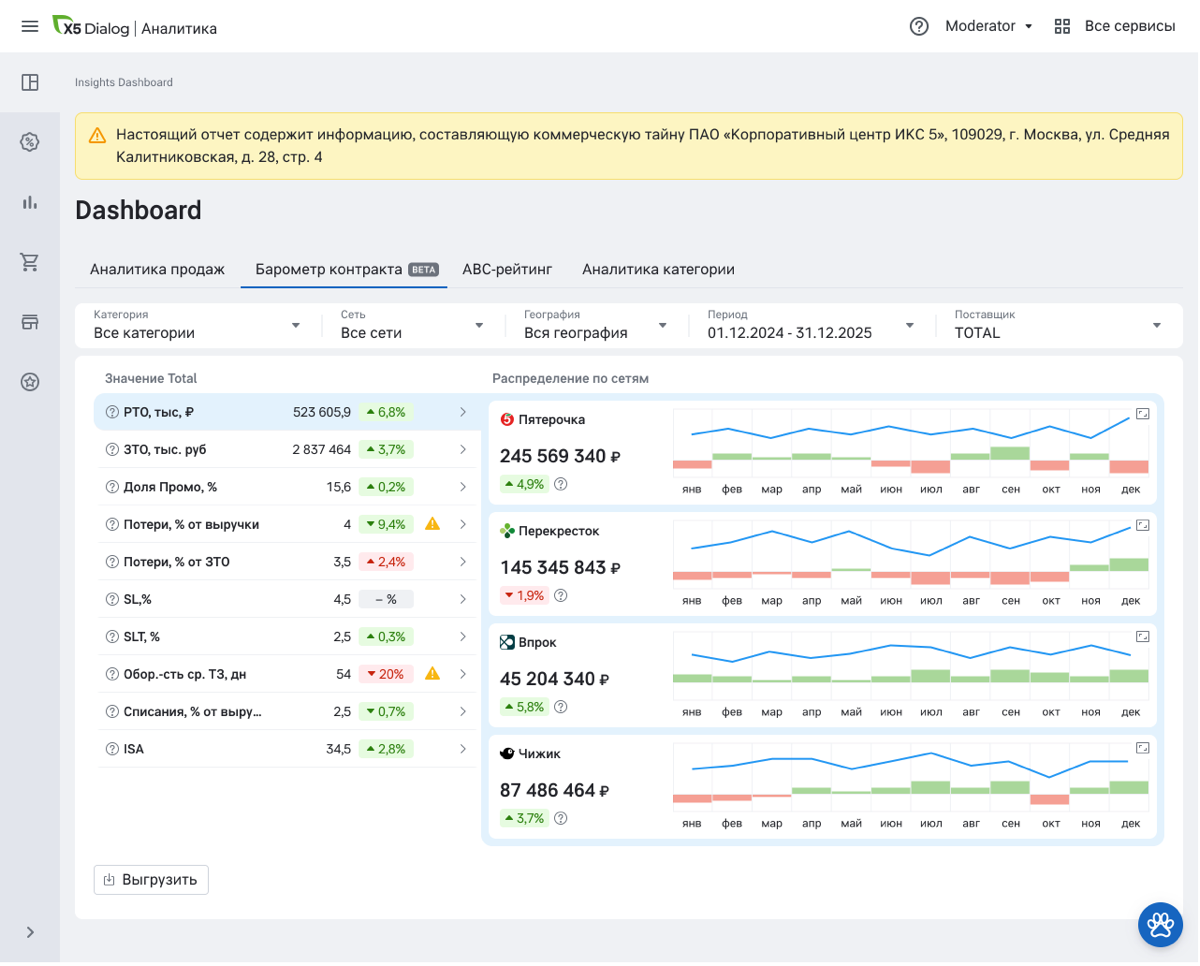Open the Категория dropdown
Image resolution: width=1200 pixels, height=966 pixels.
coord(198,325)
